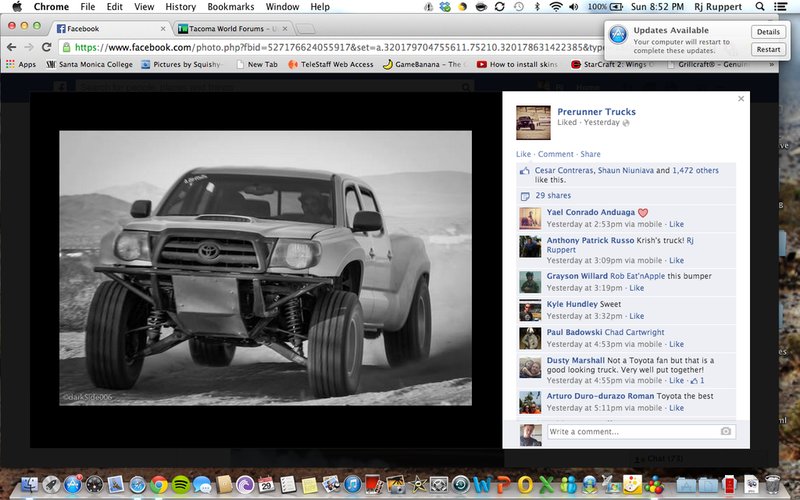800x500 pixels.
Task: Launch Microsoft Word from the dock
Action: tap(482, 484)
